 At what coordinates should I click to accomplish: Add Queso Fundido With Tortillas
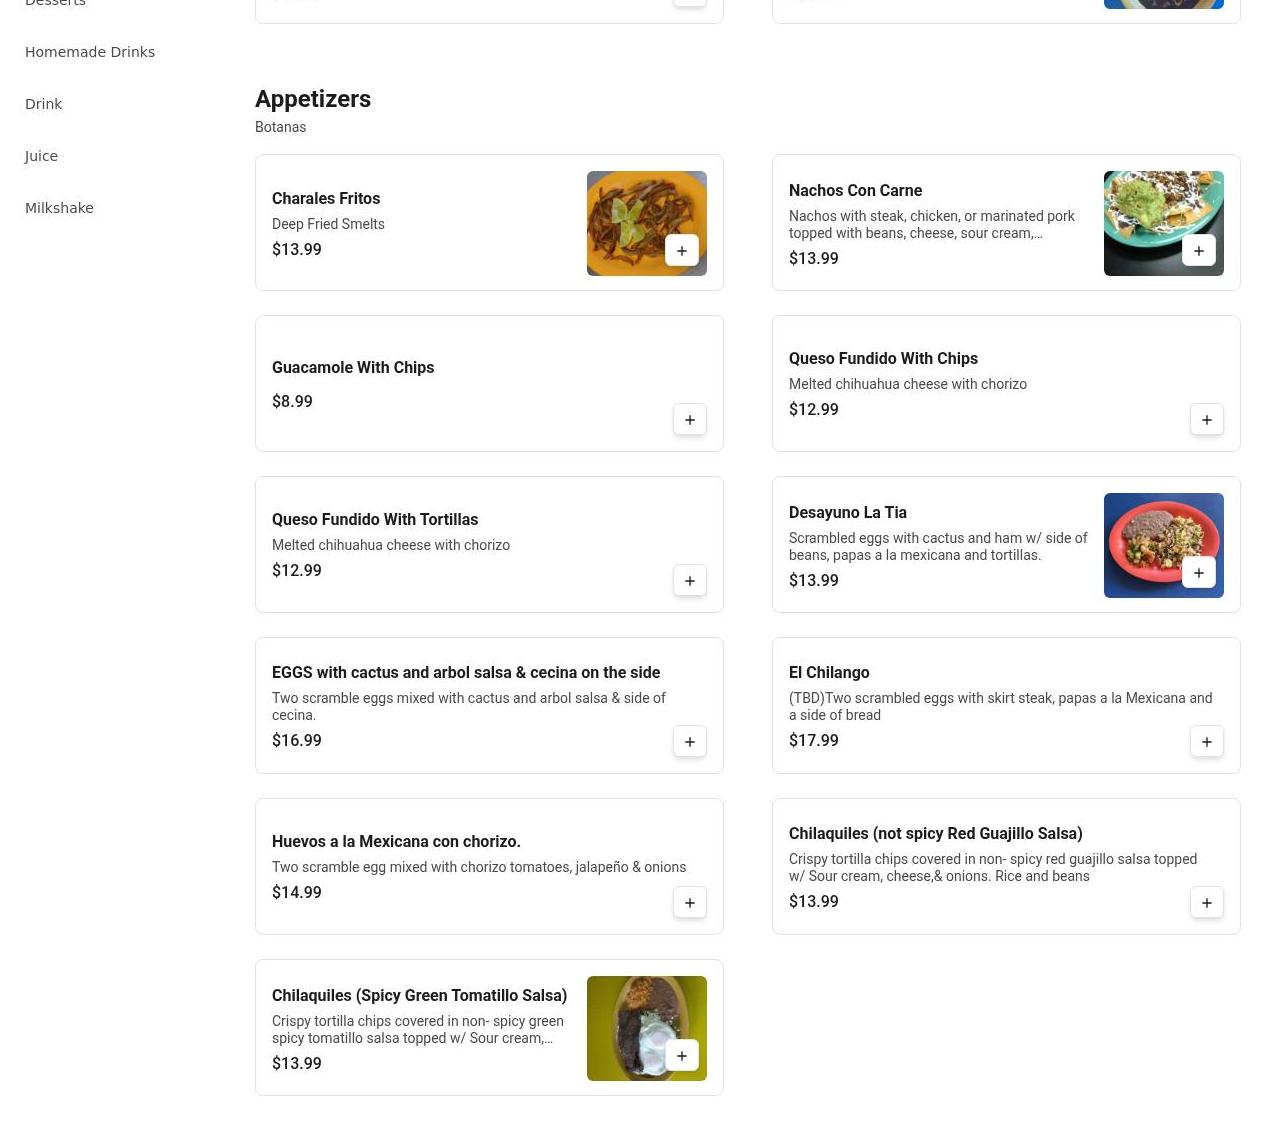click(x=690, y=581)
